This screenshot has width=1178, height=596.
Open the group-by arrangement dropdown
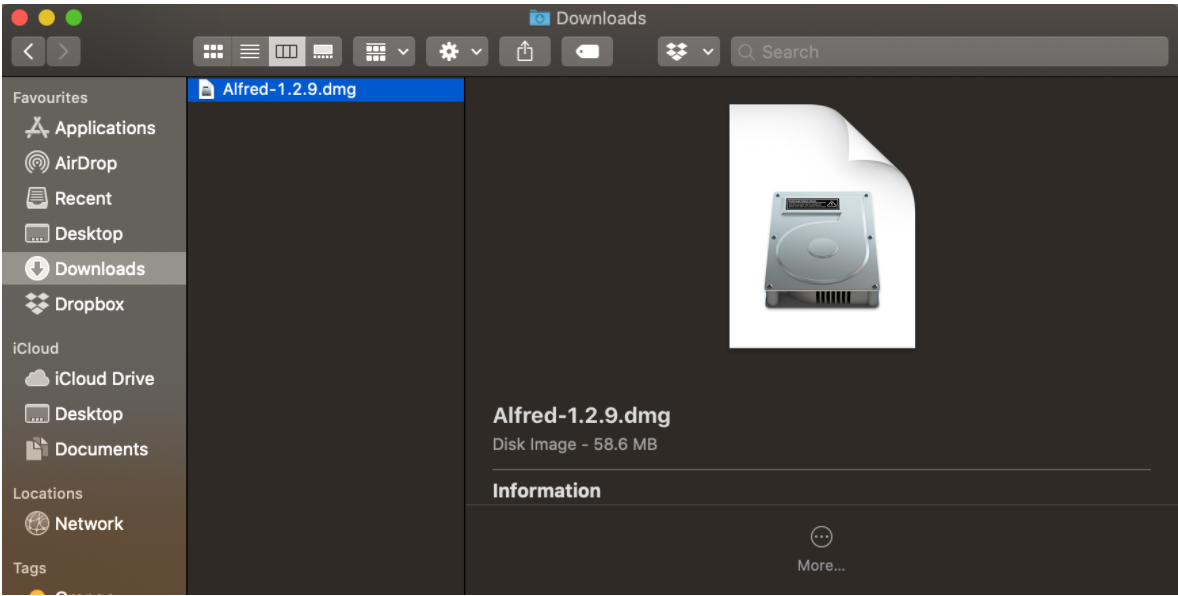[384, 51]
